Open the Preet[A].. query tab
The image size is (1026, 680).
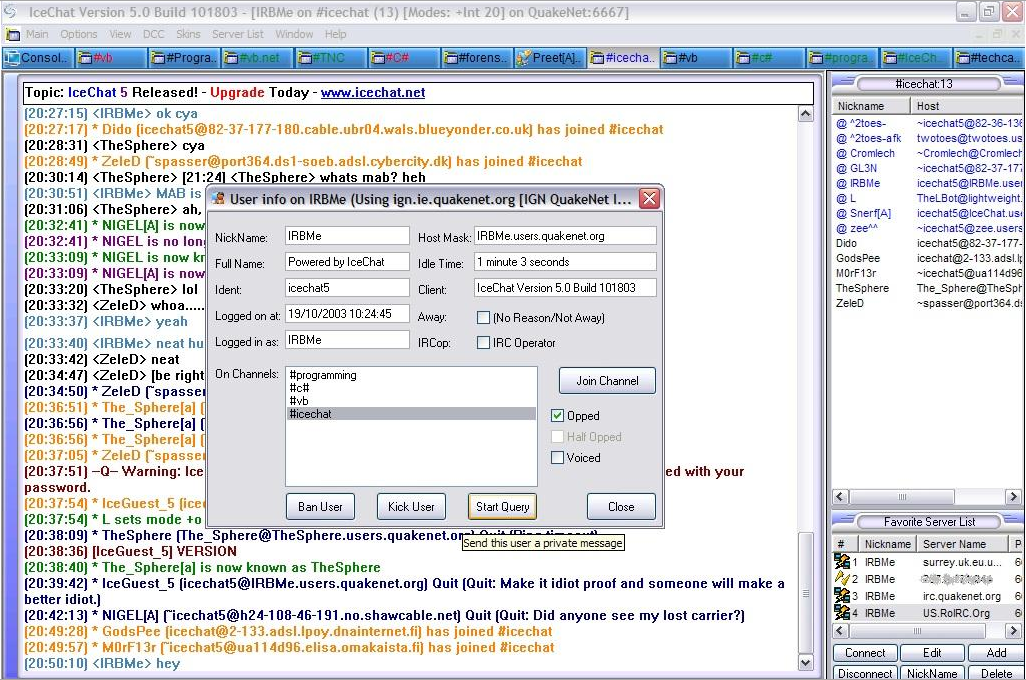click(x=550, y=58)
